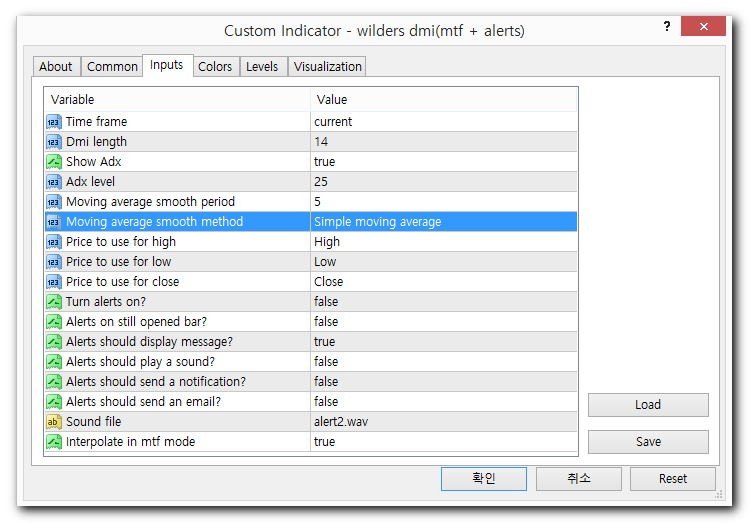The width and height of the screenshot is (749, 523).
Task: Switch to the Colors tab
Action: (x=215, y=67)
